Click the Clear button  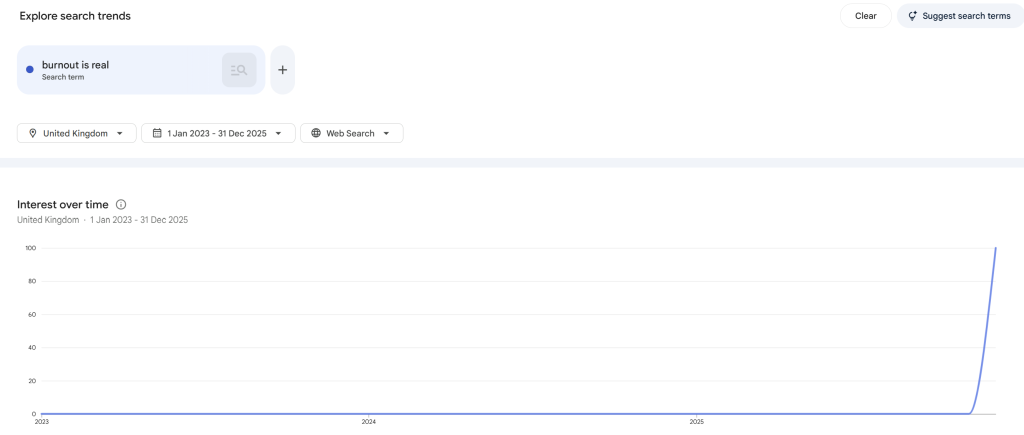point(865,16)
